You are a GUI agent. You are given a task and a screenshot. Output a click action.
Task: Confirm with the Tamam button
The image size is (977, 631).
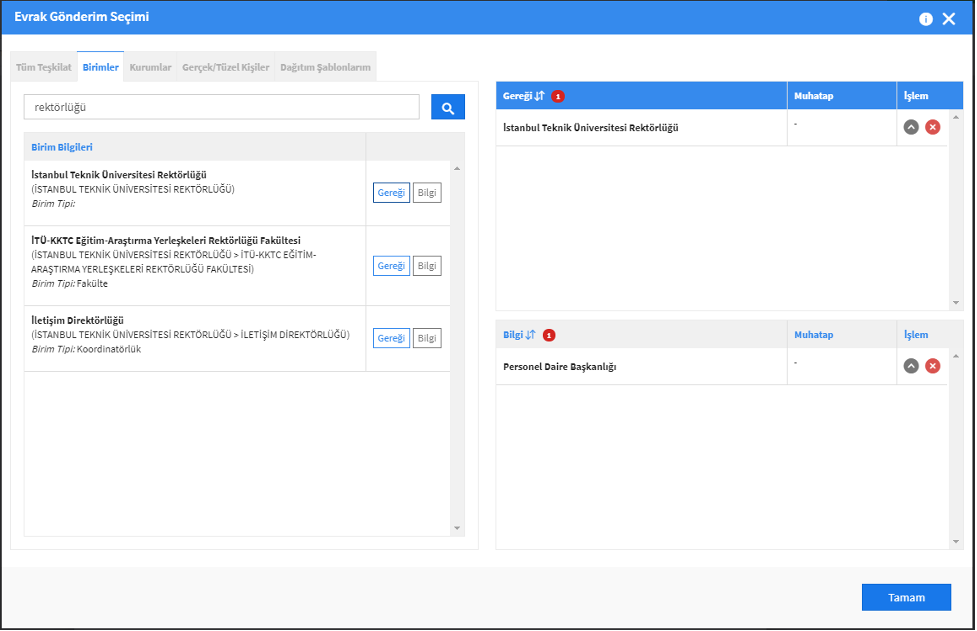(x=906, y=597)
